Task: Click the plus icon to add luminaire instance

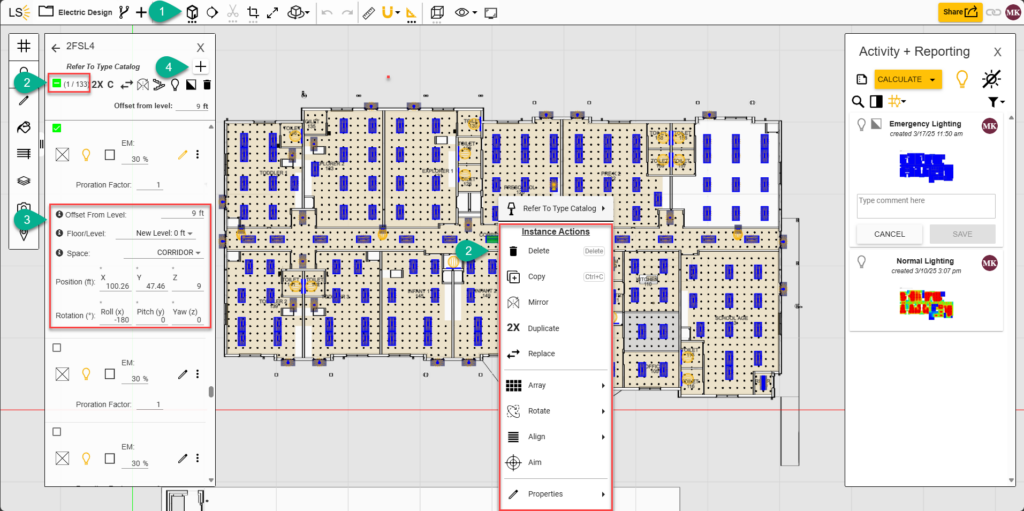Action: [201, 66]
